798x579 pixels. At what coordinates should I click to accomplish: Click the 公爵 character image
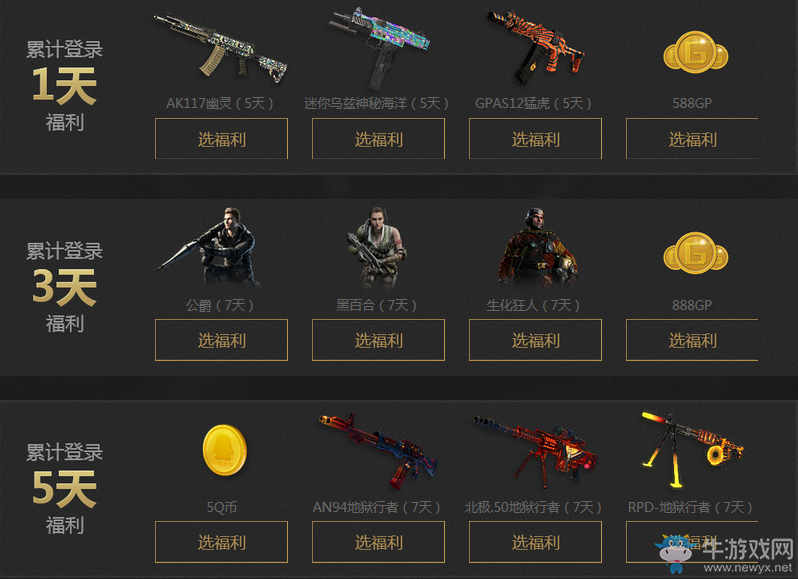(209, 248)
